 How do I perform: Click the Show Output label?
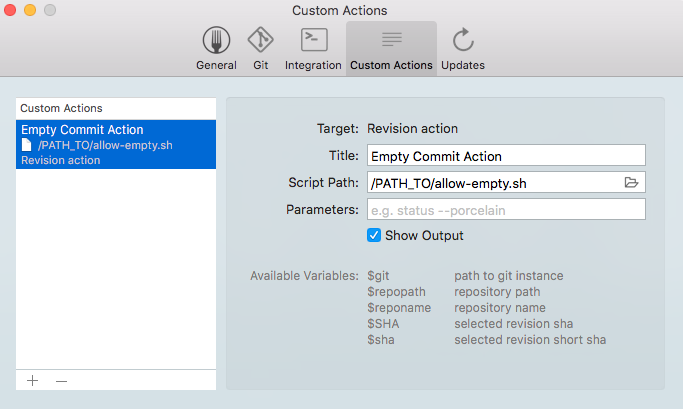424,236
